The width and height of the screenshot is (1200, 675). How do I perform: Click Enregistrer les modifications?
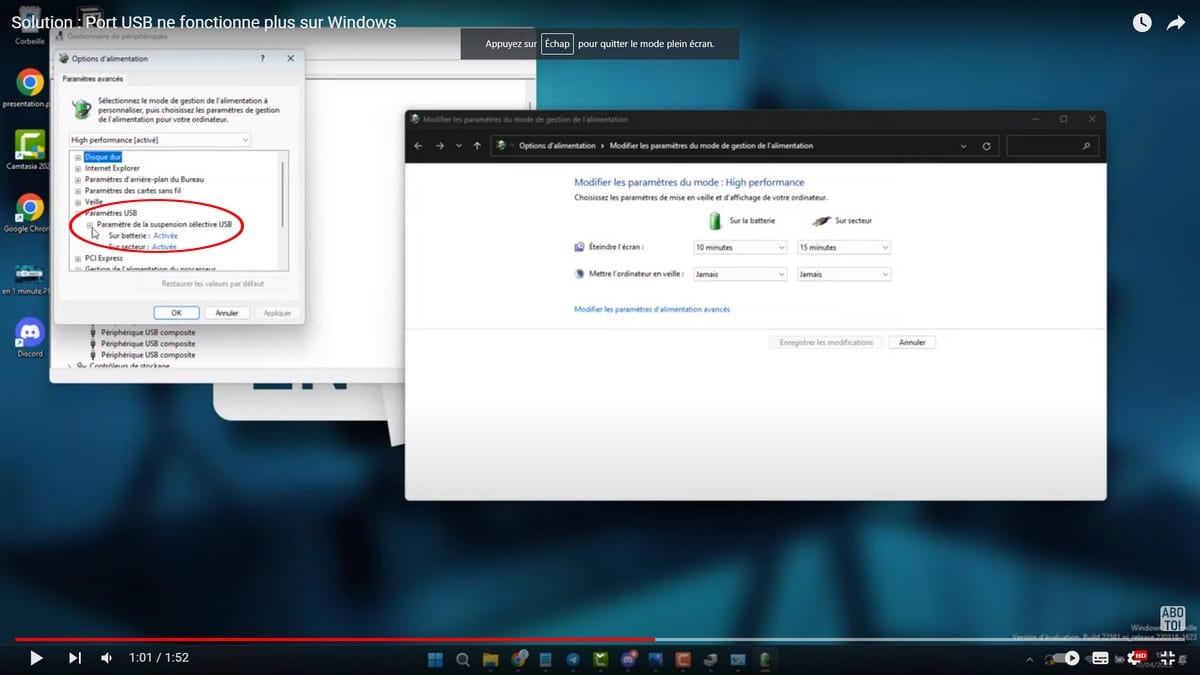pyautogui.click(x=827, y=342)
